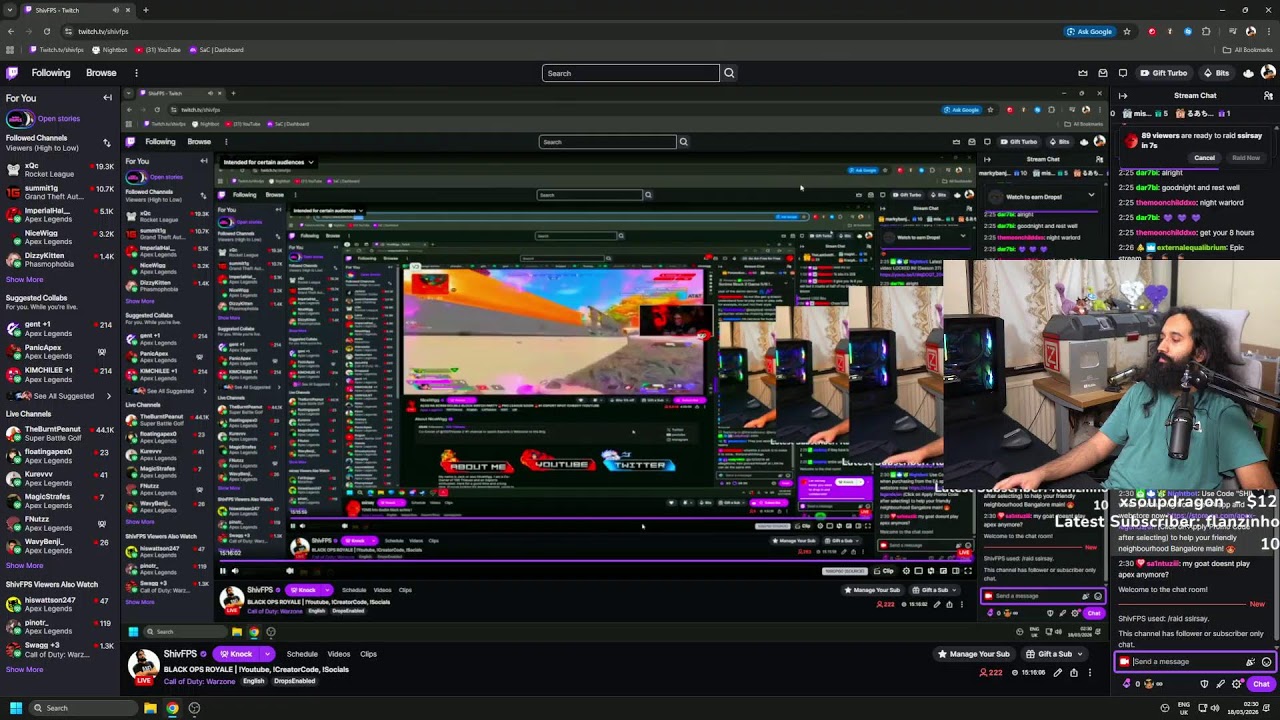Open the Browse tab
The image size is (1280, 720).
[101, 73]
